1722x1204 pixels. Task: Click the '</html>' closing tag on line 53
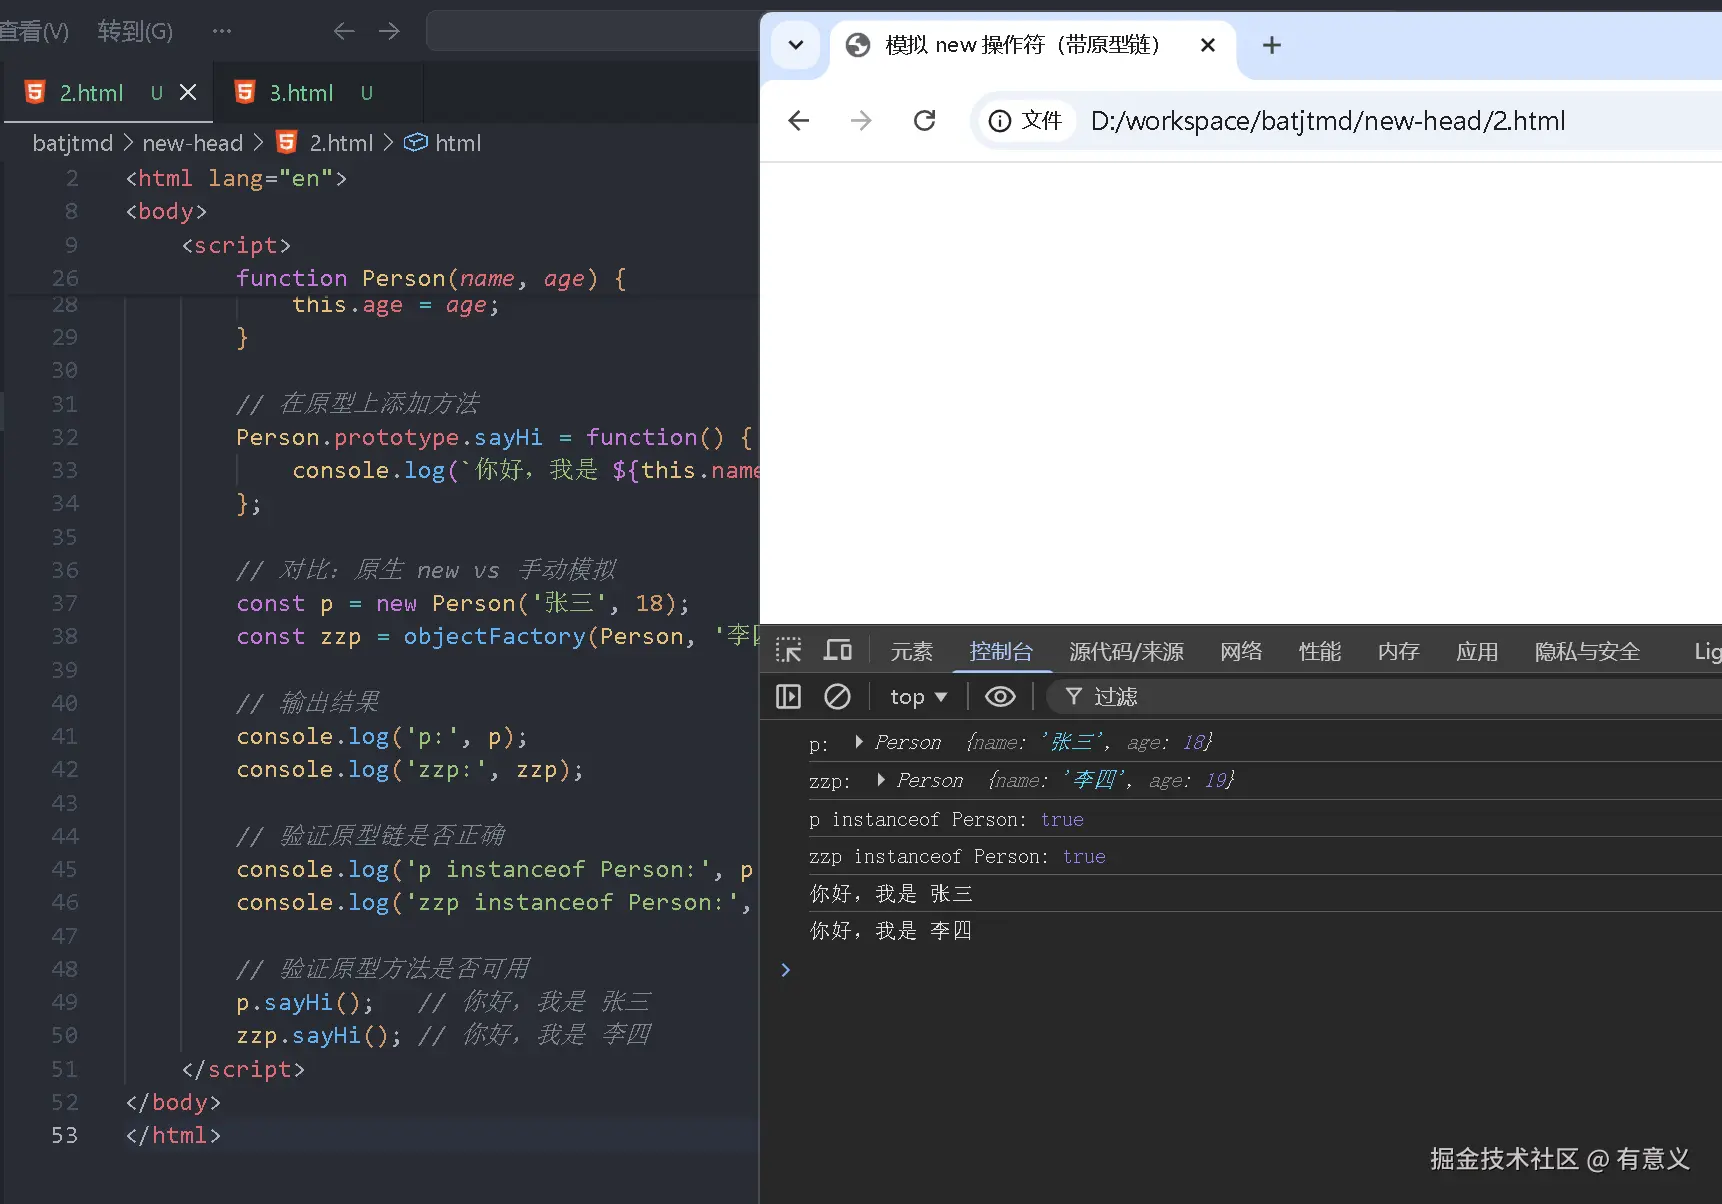pyautogui.click(x=173, y=1135)
